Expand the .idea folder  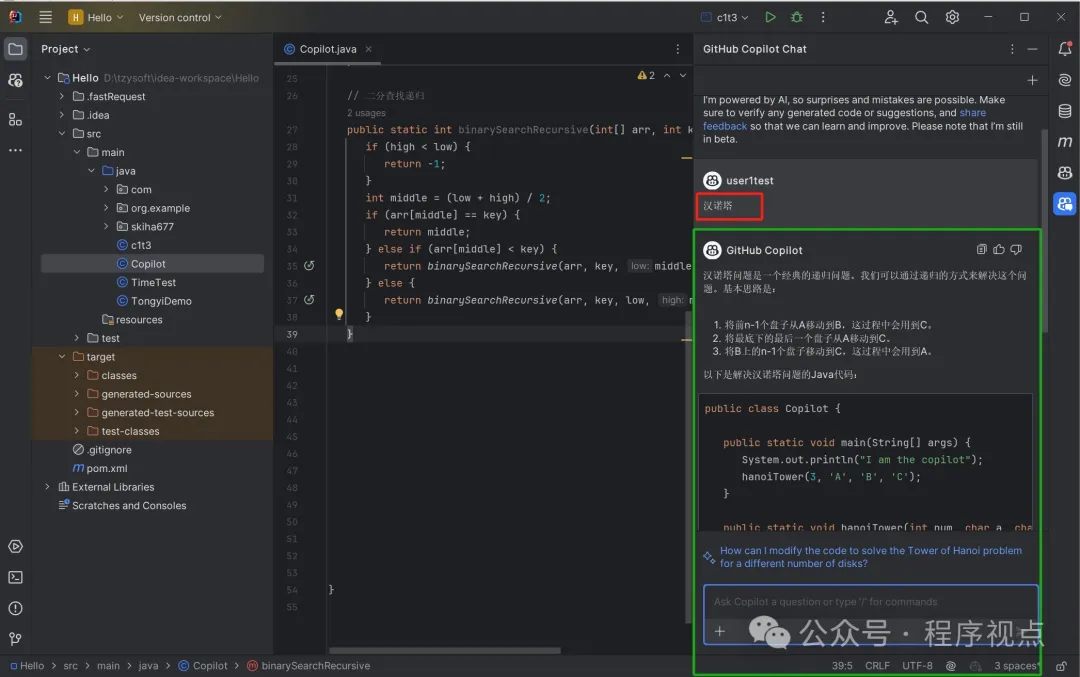(x=62, y=115)
